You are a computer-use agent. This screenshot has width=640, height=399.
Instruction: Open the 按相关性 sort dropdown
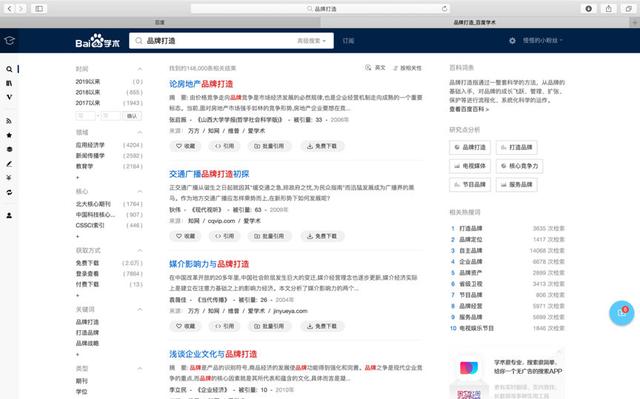pos(407,68)
